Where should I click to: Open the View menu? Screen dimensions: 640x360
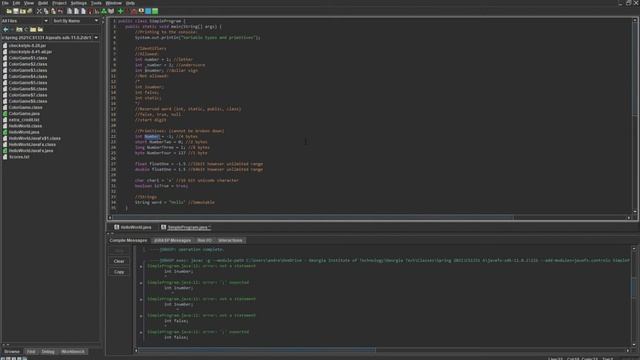(29, 3)
